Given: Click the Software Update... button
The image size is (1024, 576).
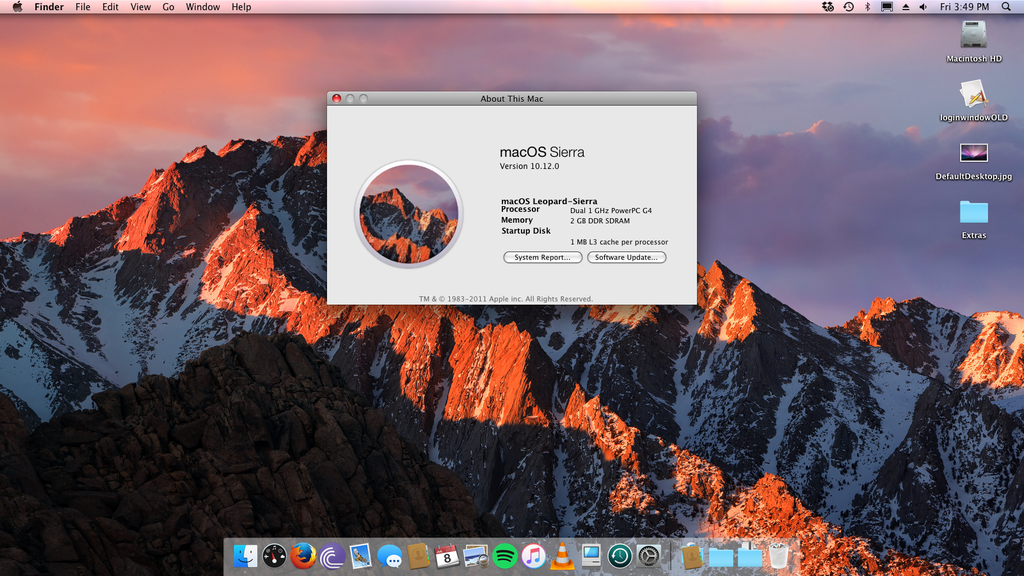Looking at the screenshot, I should point(626,257).
